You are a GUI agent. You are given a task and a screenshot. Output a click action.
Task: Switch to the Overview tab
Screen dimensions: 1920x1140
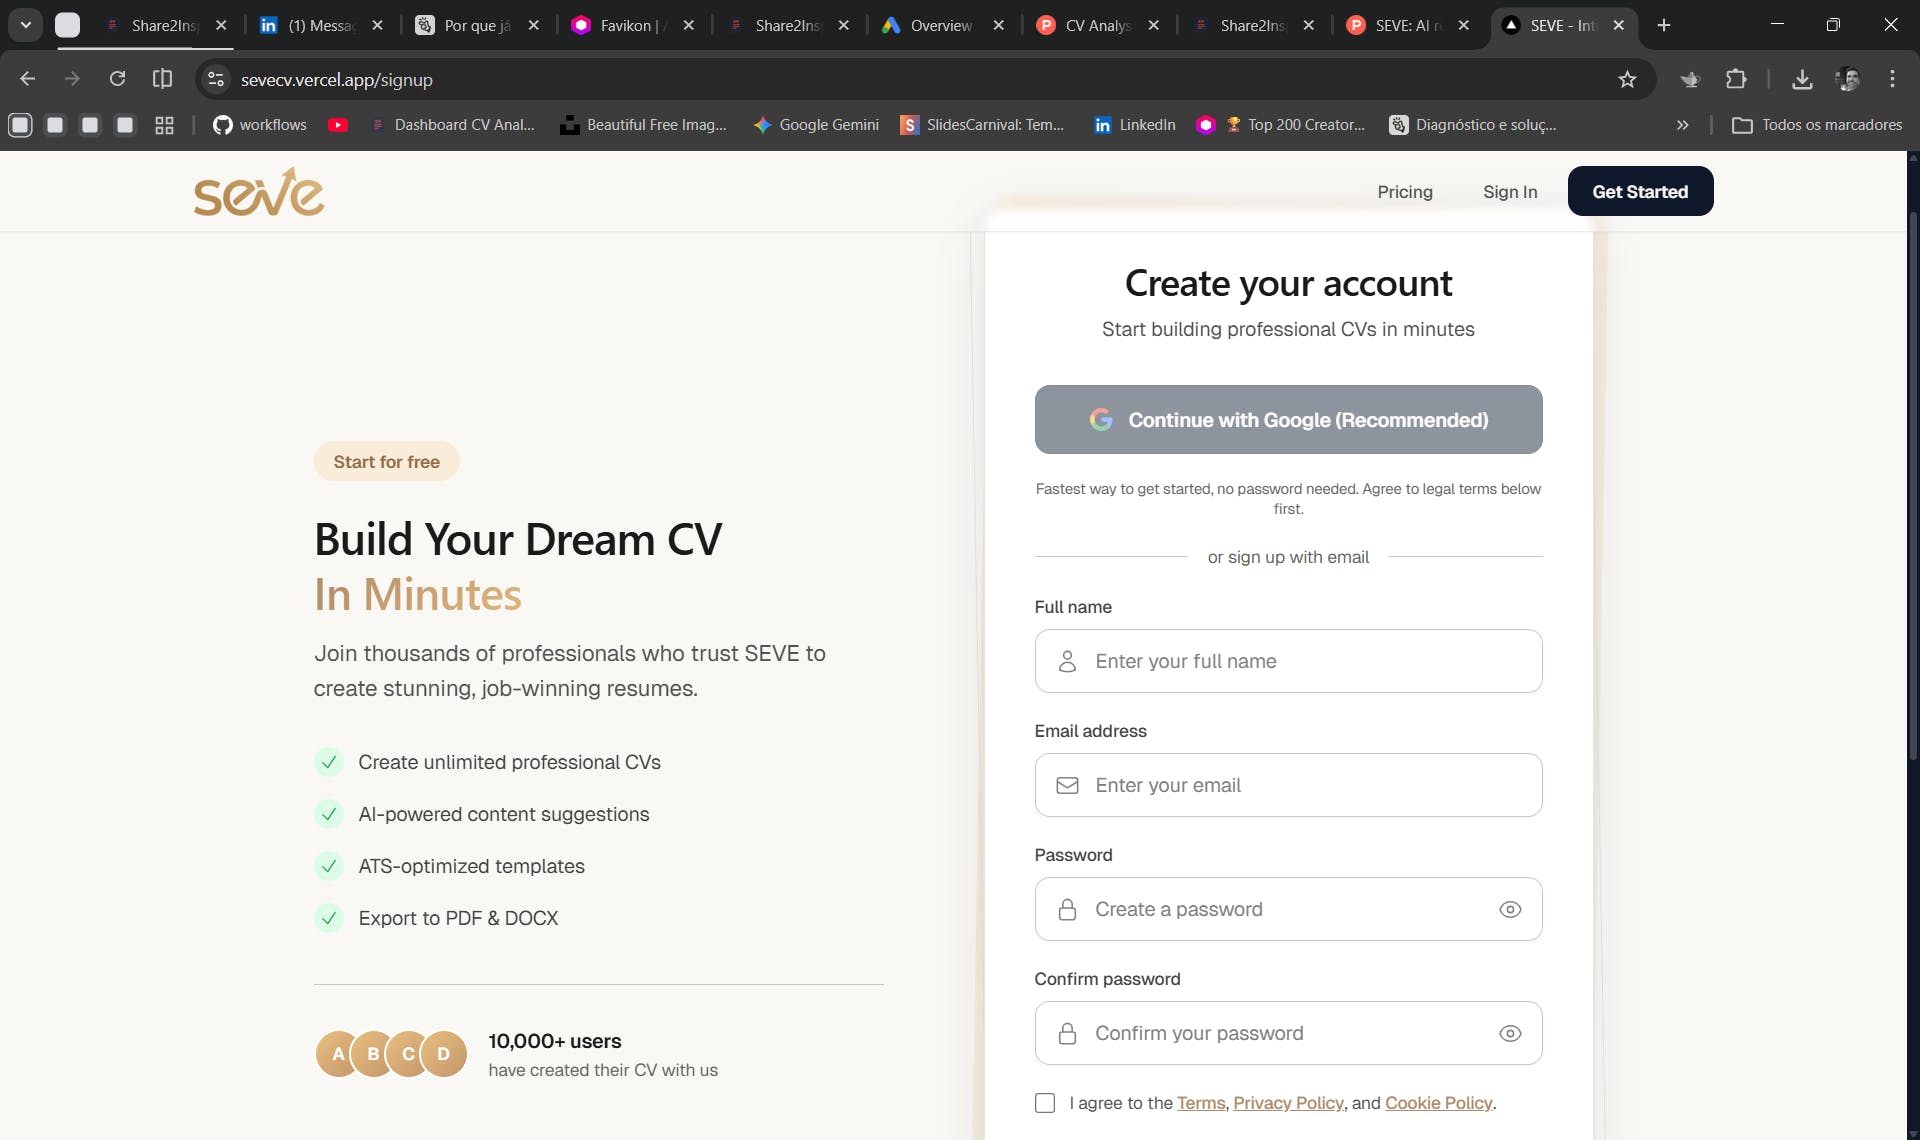[940, 25]
